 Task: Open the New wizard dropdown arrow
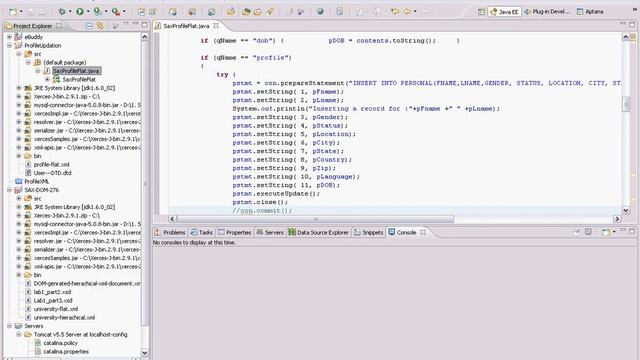(20, 12)
